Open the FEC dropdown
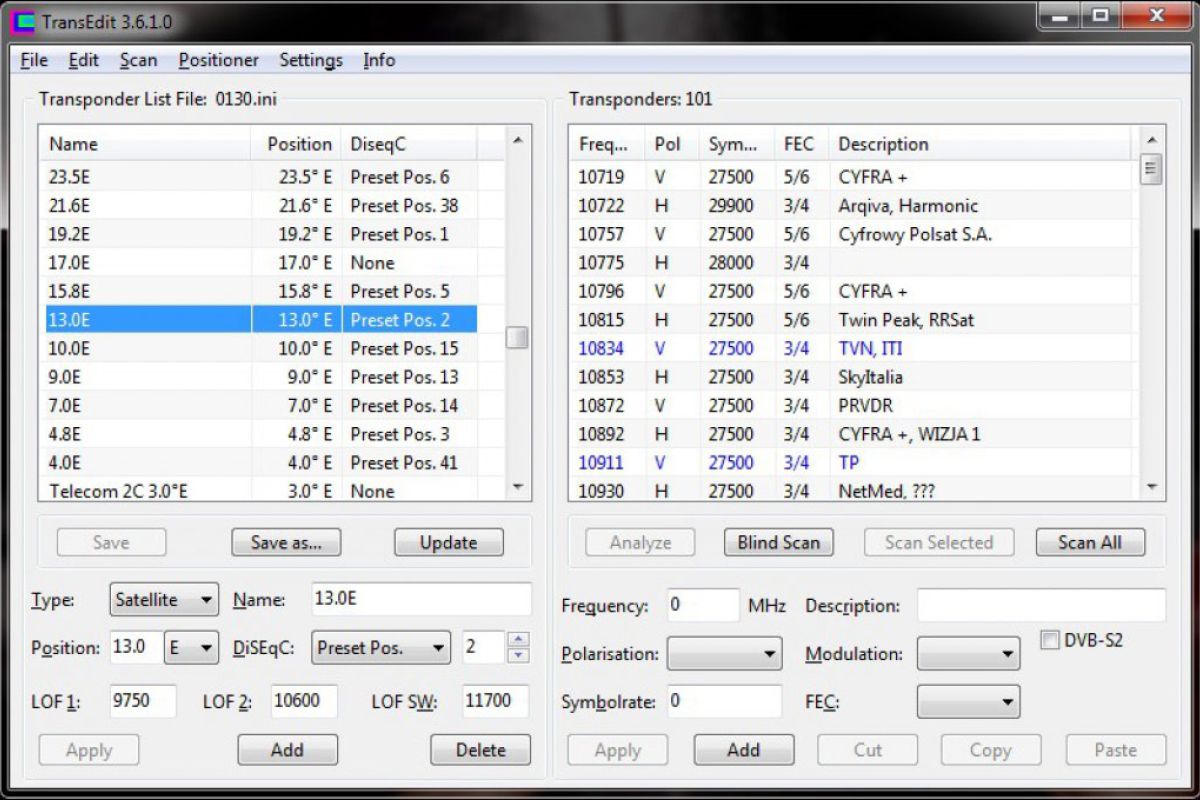The image size is (1200, 800). pyautogui.click(x=968, y=701)
